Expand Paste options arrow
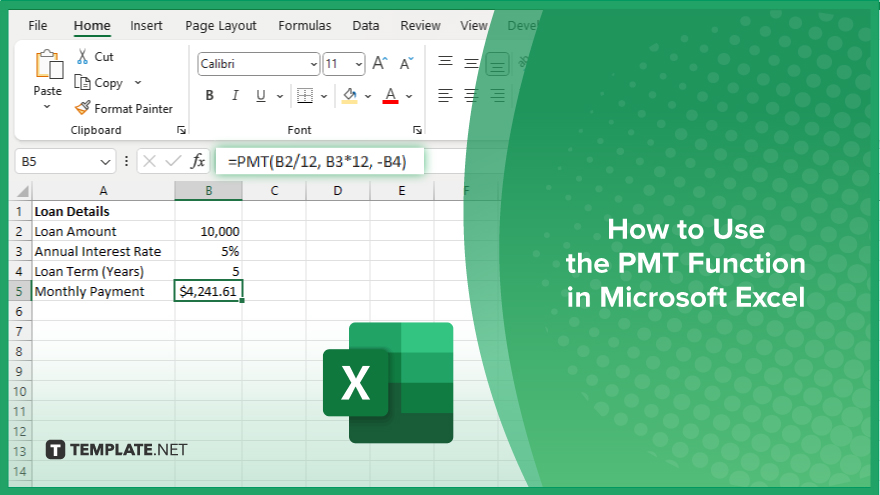Viewport: 880px width, 495px height. (x=47, y=107)
